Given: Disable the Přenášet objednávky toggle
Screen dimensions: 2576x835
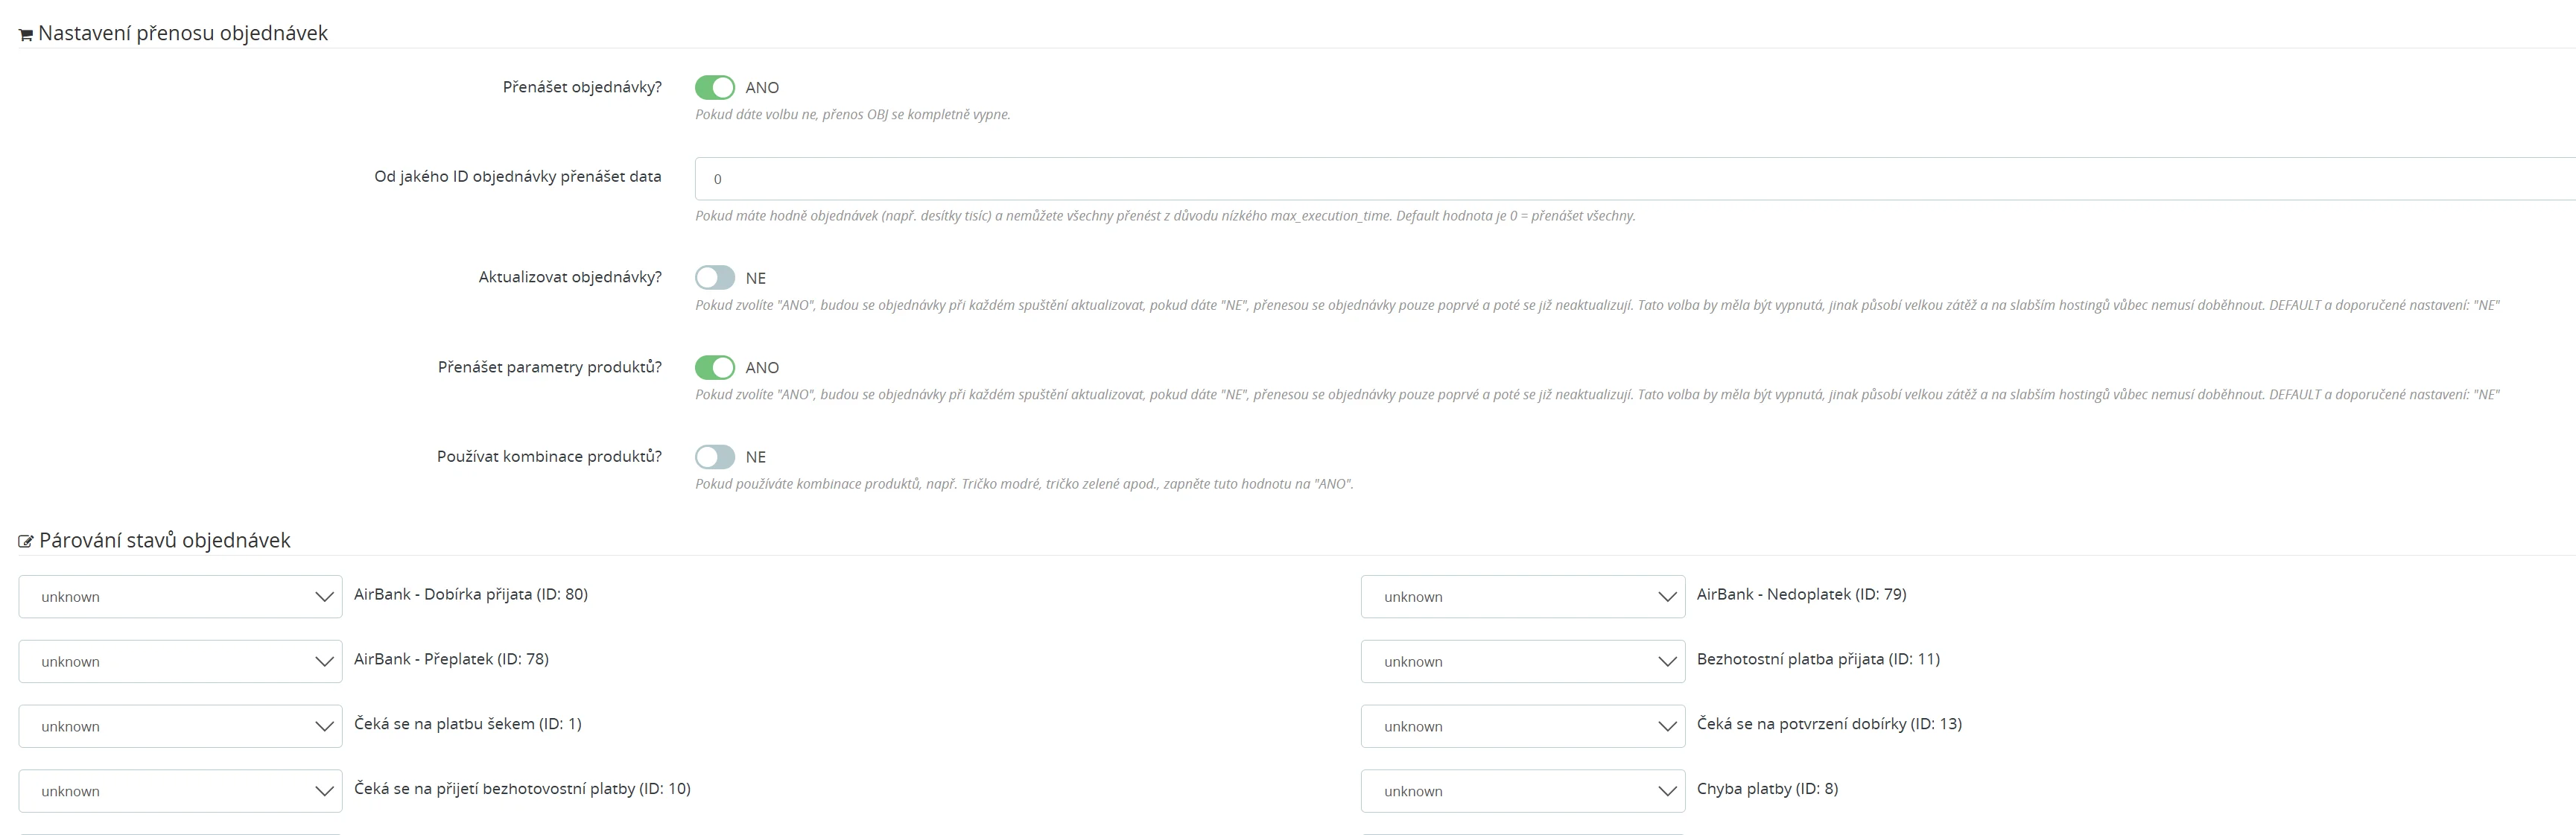Looking at the screenshot, I should [x=715, y=88].
